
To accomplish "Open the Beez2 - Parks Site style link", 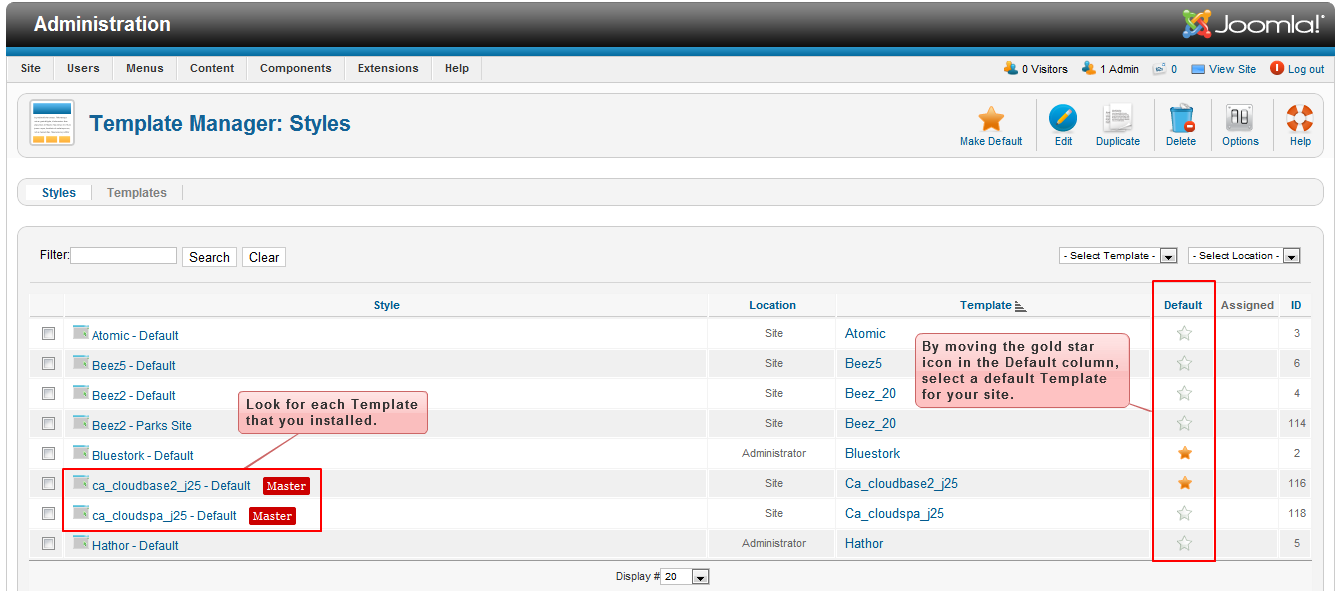I will [142, 426].
